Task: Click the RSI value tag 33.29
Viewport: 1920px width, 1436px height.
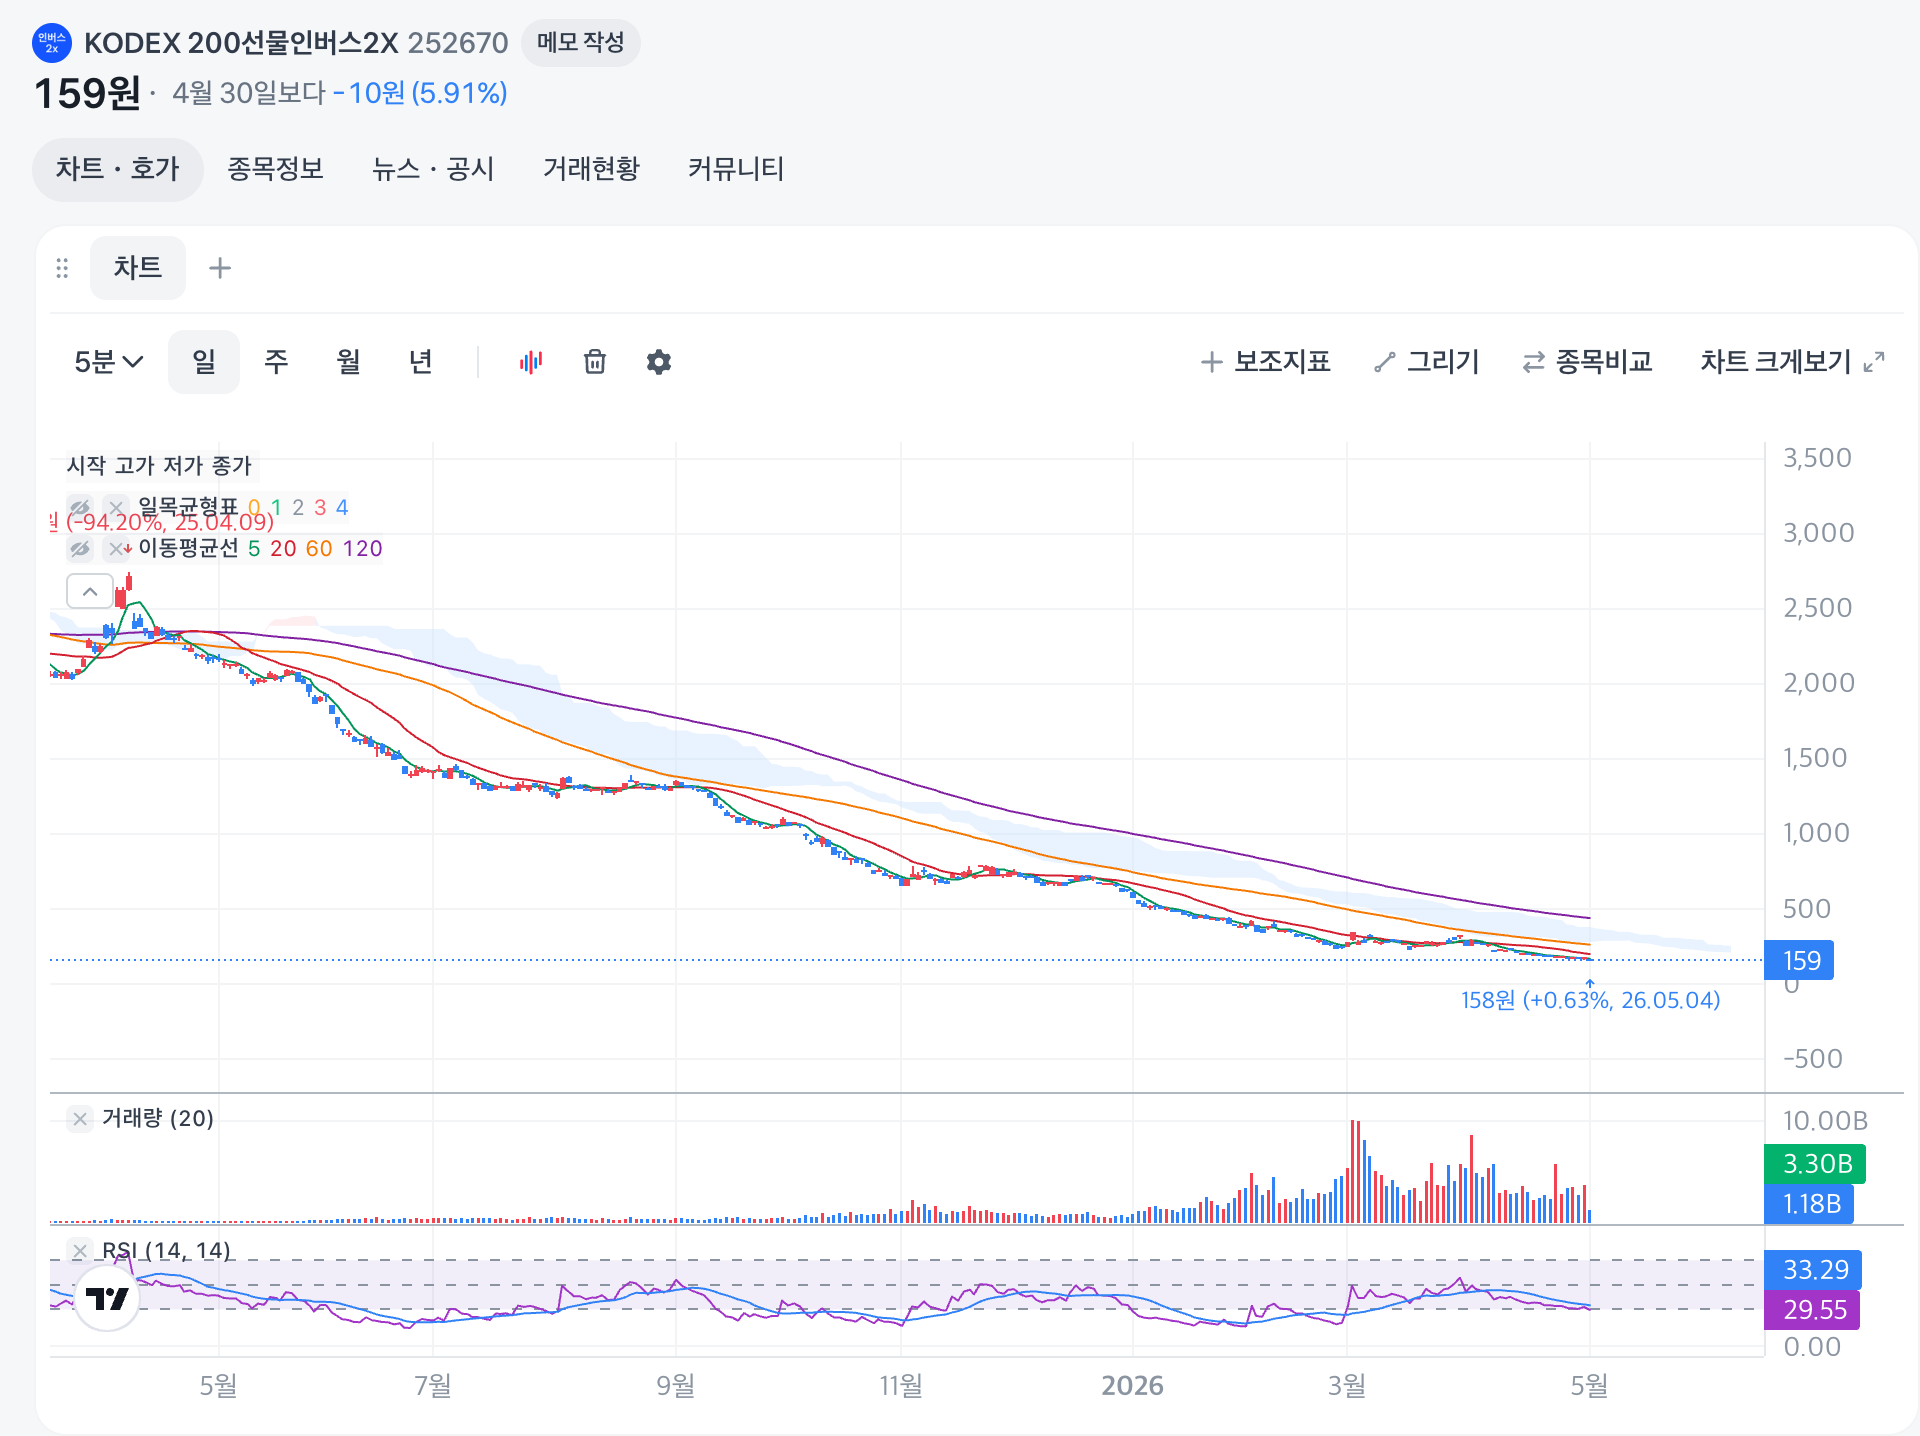Action: click(x=1813, y=1270)
